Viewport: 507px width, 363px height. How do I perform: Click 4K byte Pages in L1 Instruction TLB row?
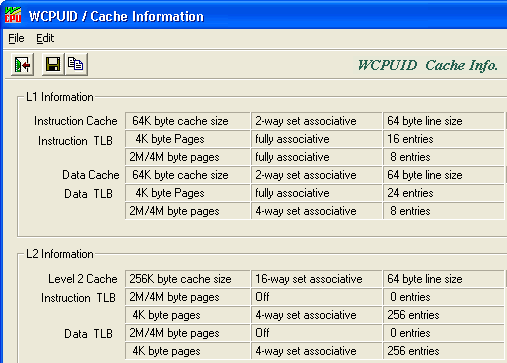pos(188,139)
